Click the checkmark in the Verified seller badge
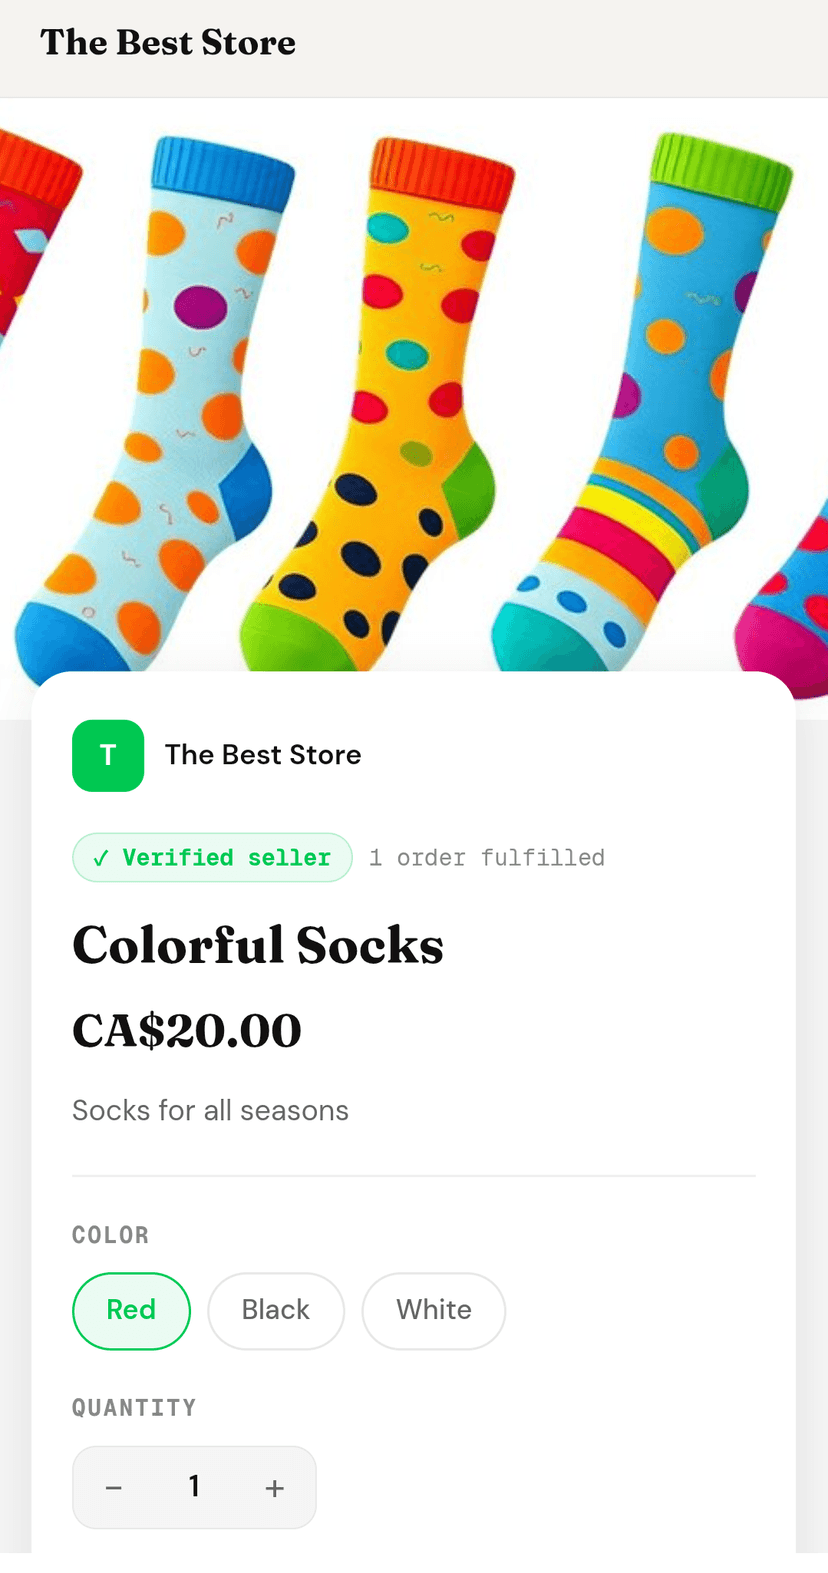 (x=99, y=857)
